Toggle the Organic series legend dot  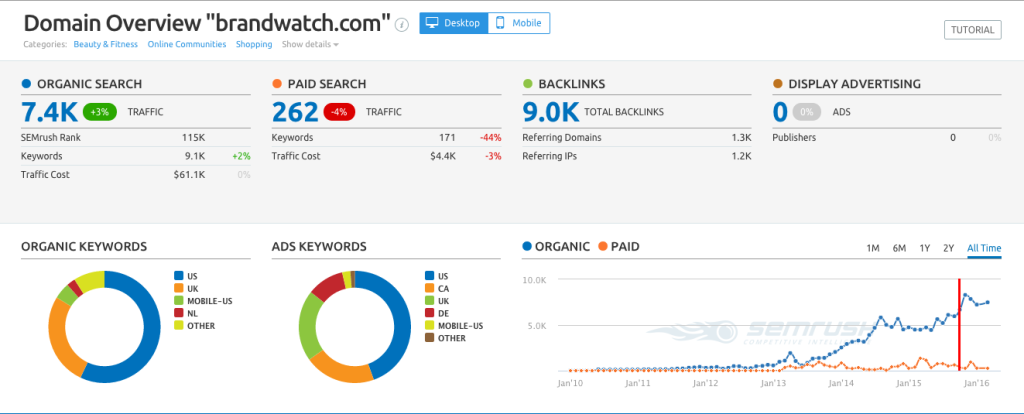click(528, 246)
